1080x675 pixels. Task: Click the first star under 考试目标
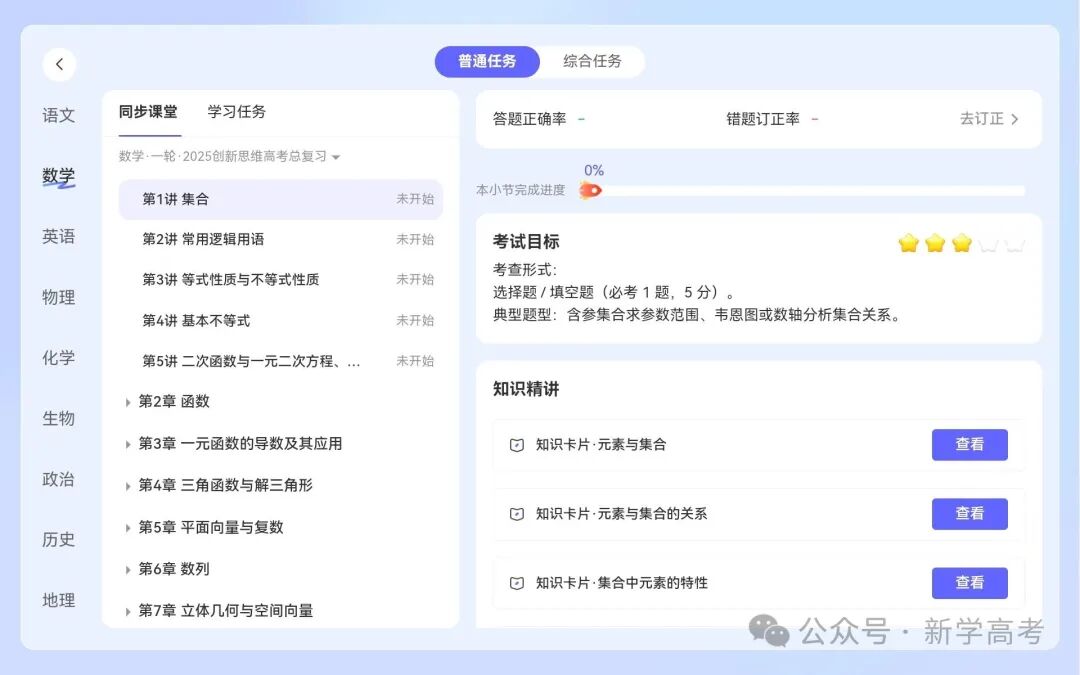pyautogui.click(x=908, y=242)
